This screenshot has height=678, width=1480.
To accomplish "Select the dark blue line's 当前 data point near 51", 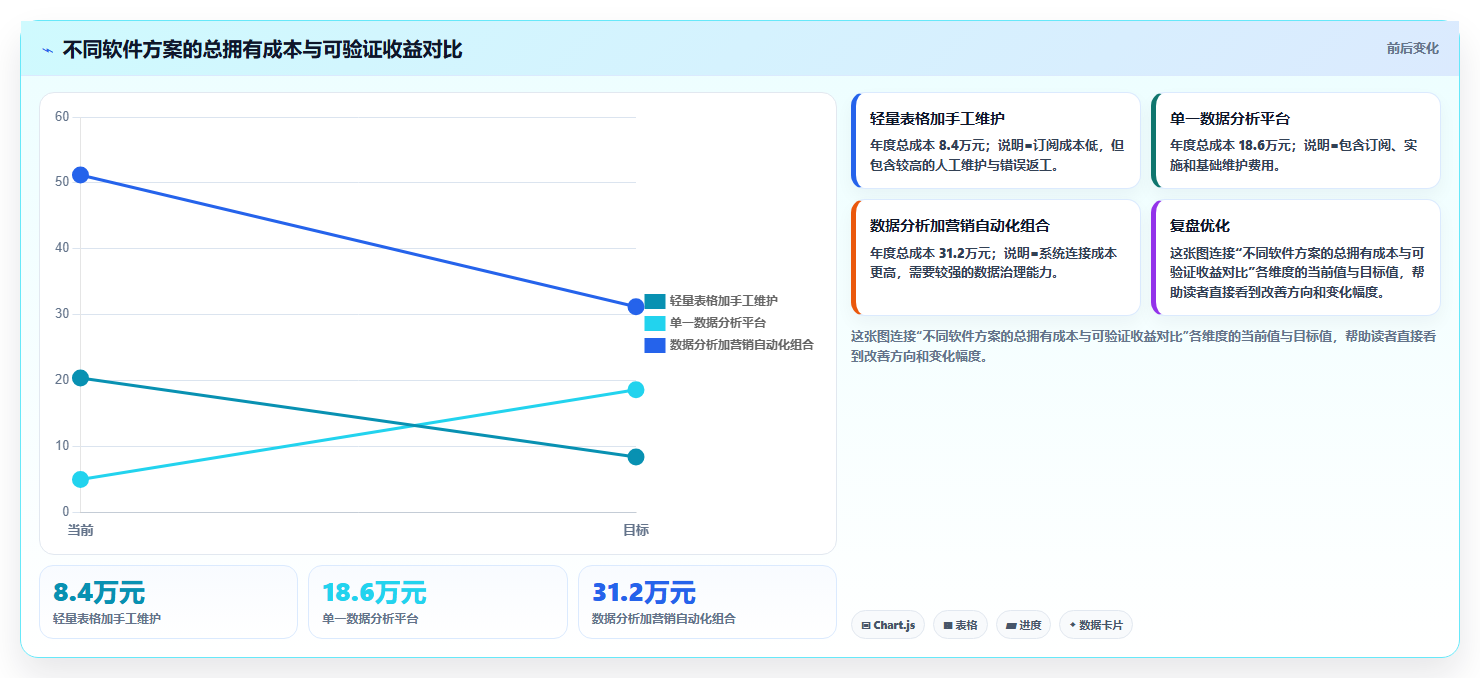I will coord(80,175).
